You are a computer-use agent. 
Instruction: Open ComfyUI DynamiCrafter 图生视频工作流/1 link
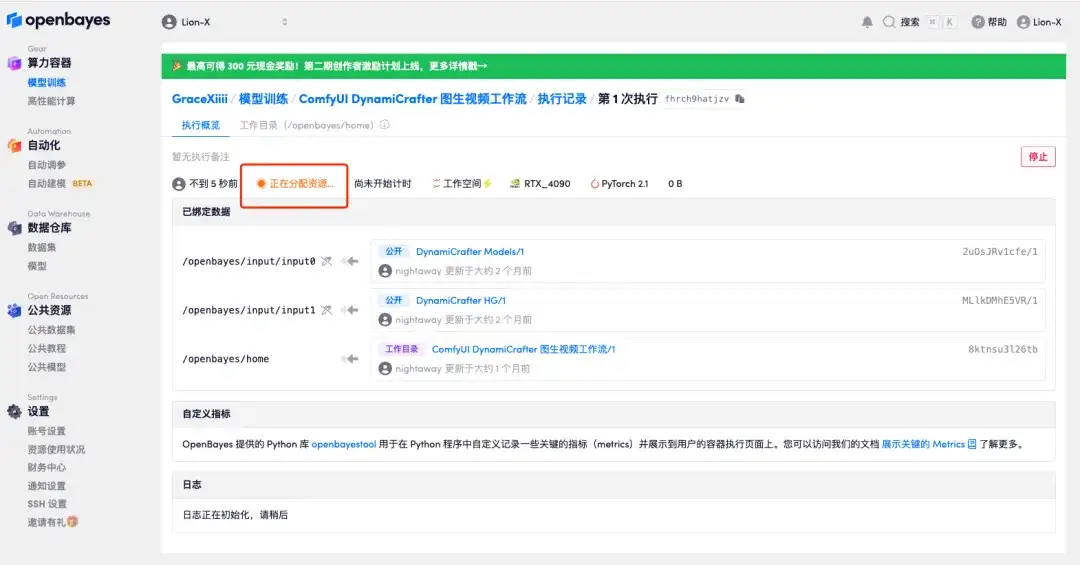(523, 349)
